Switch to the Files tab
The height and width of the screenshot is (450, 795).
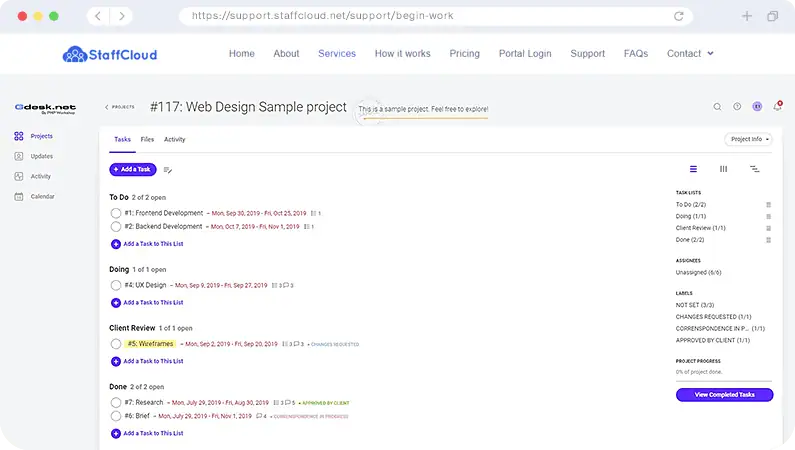click(147, 139)
